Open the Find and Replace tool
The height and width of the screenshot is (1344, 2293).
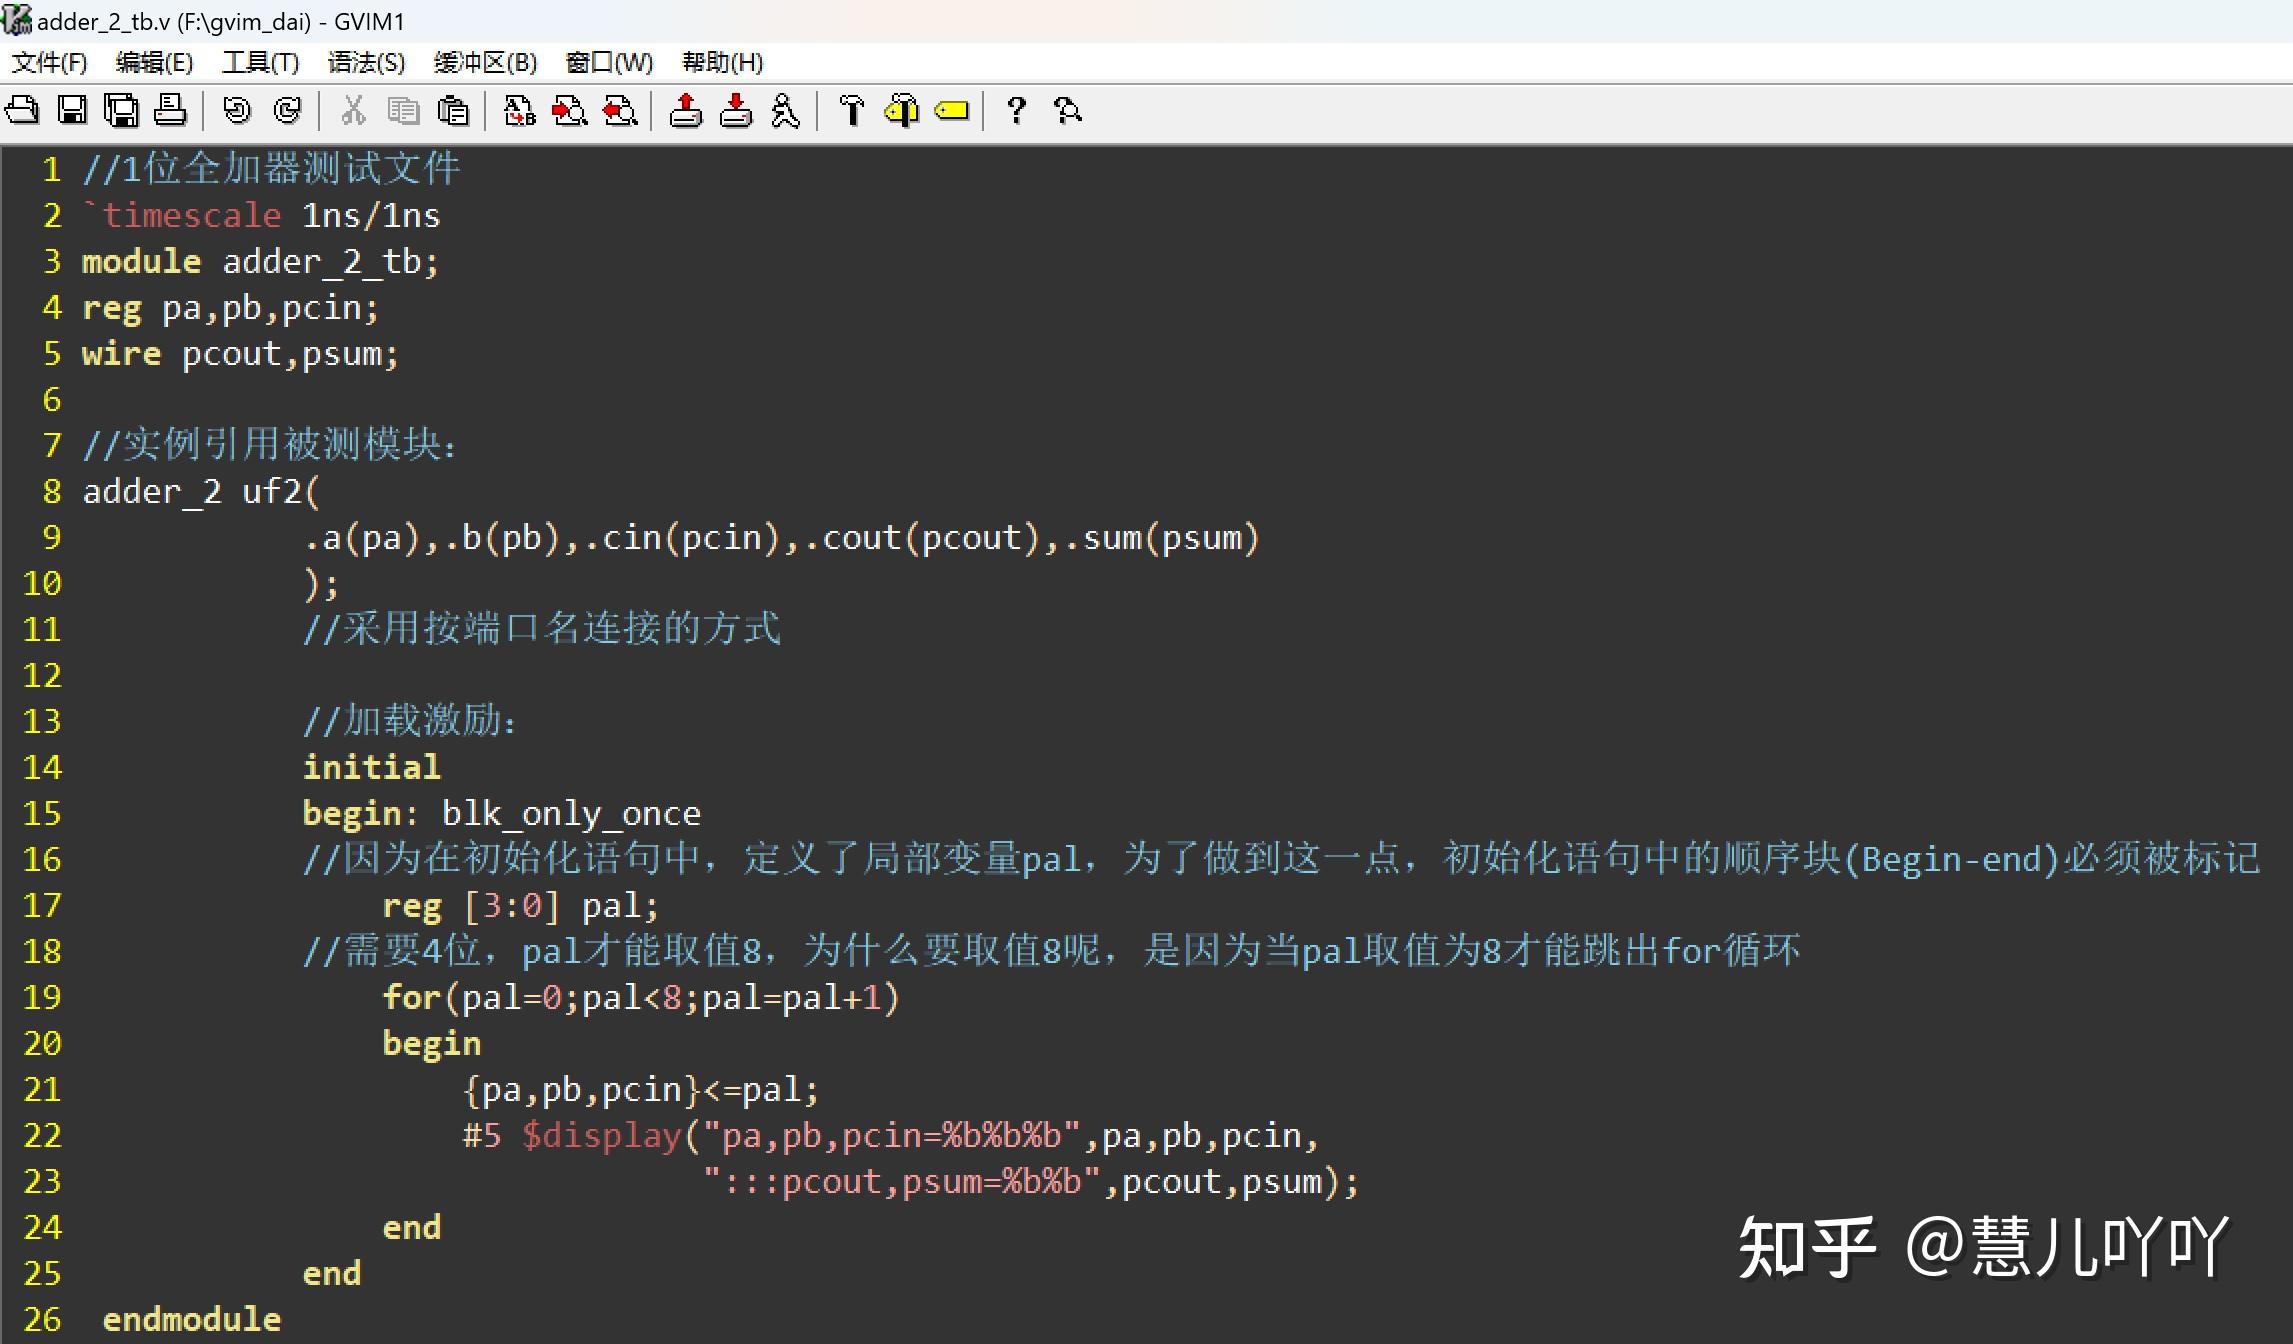pyautogui.click(x=519, y=110)
